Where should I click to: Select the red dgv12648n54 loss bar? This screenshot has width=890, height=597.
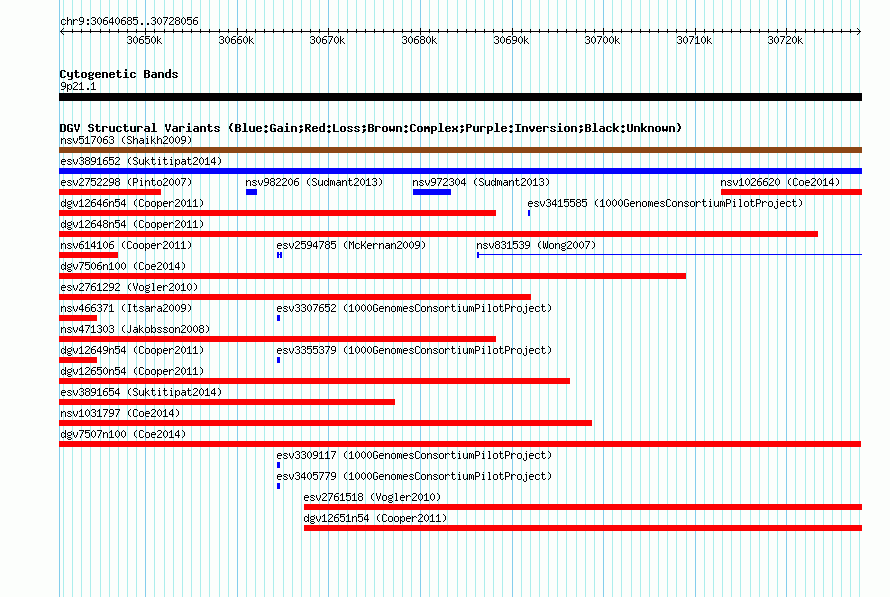pyautogui.click(x=438, y=234)
